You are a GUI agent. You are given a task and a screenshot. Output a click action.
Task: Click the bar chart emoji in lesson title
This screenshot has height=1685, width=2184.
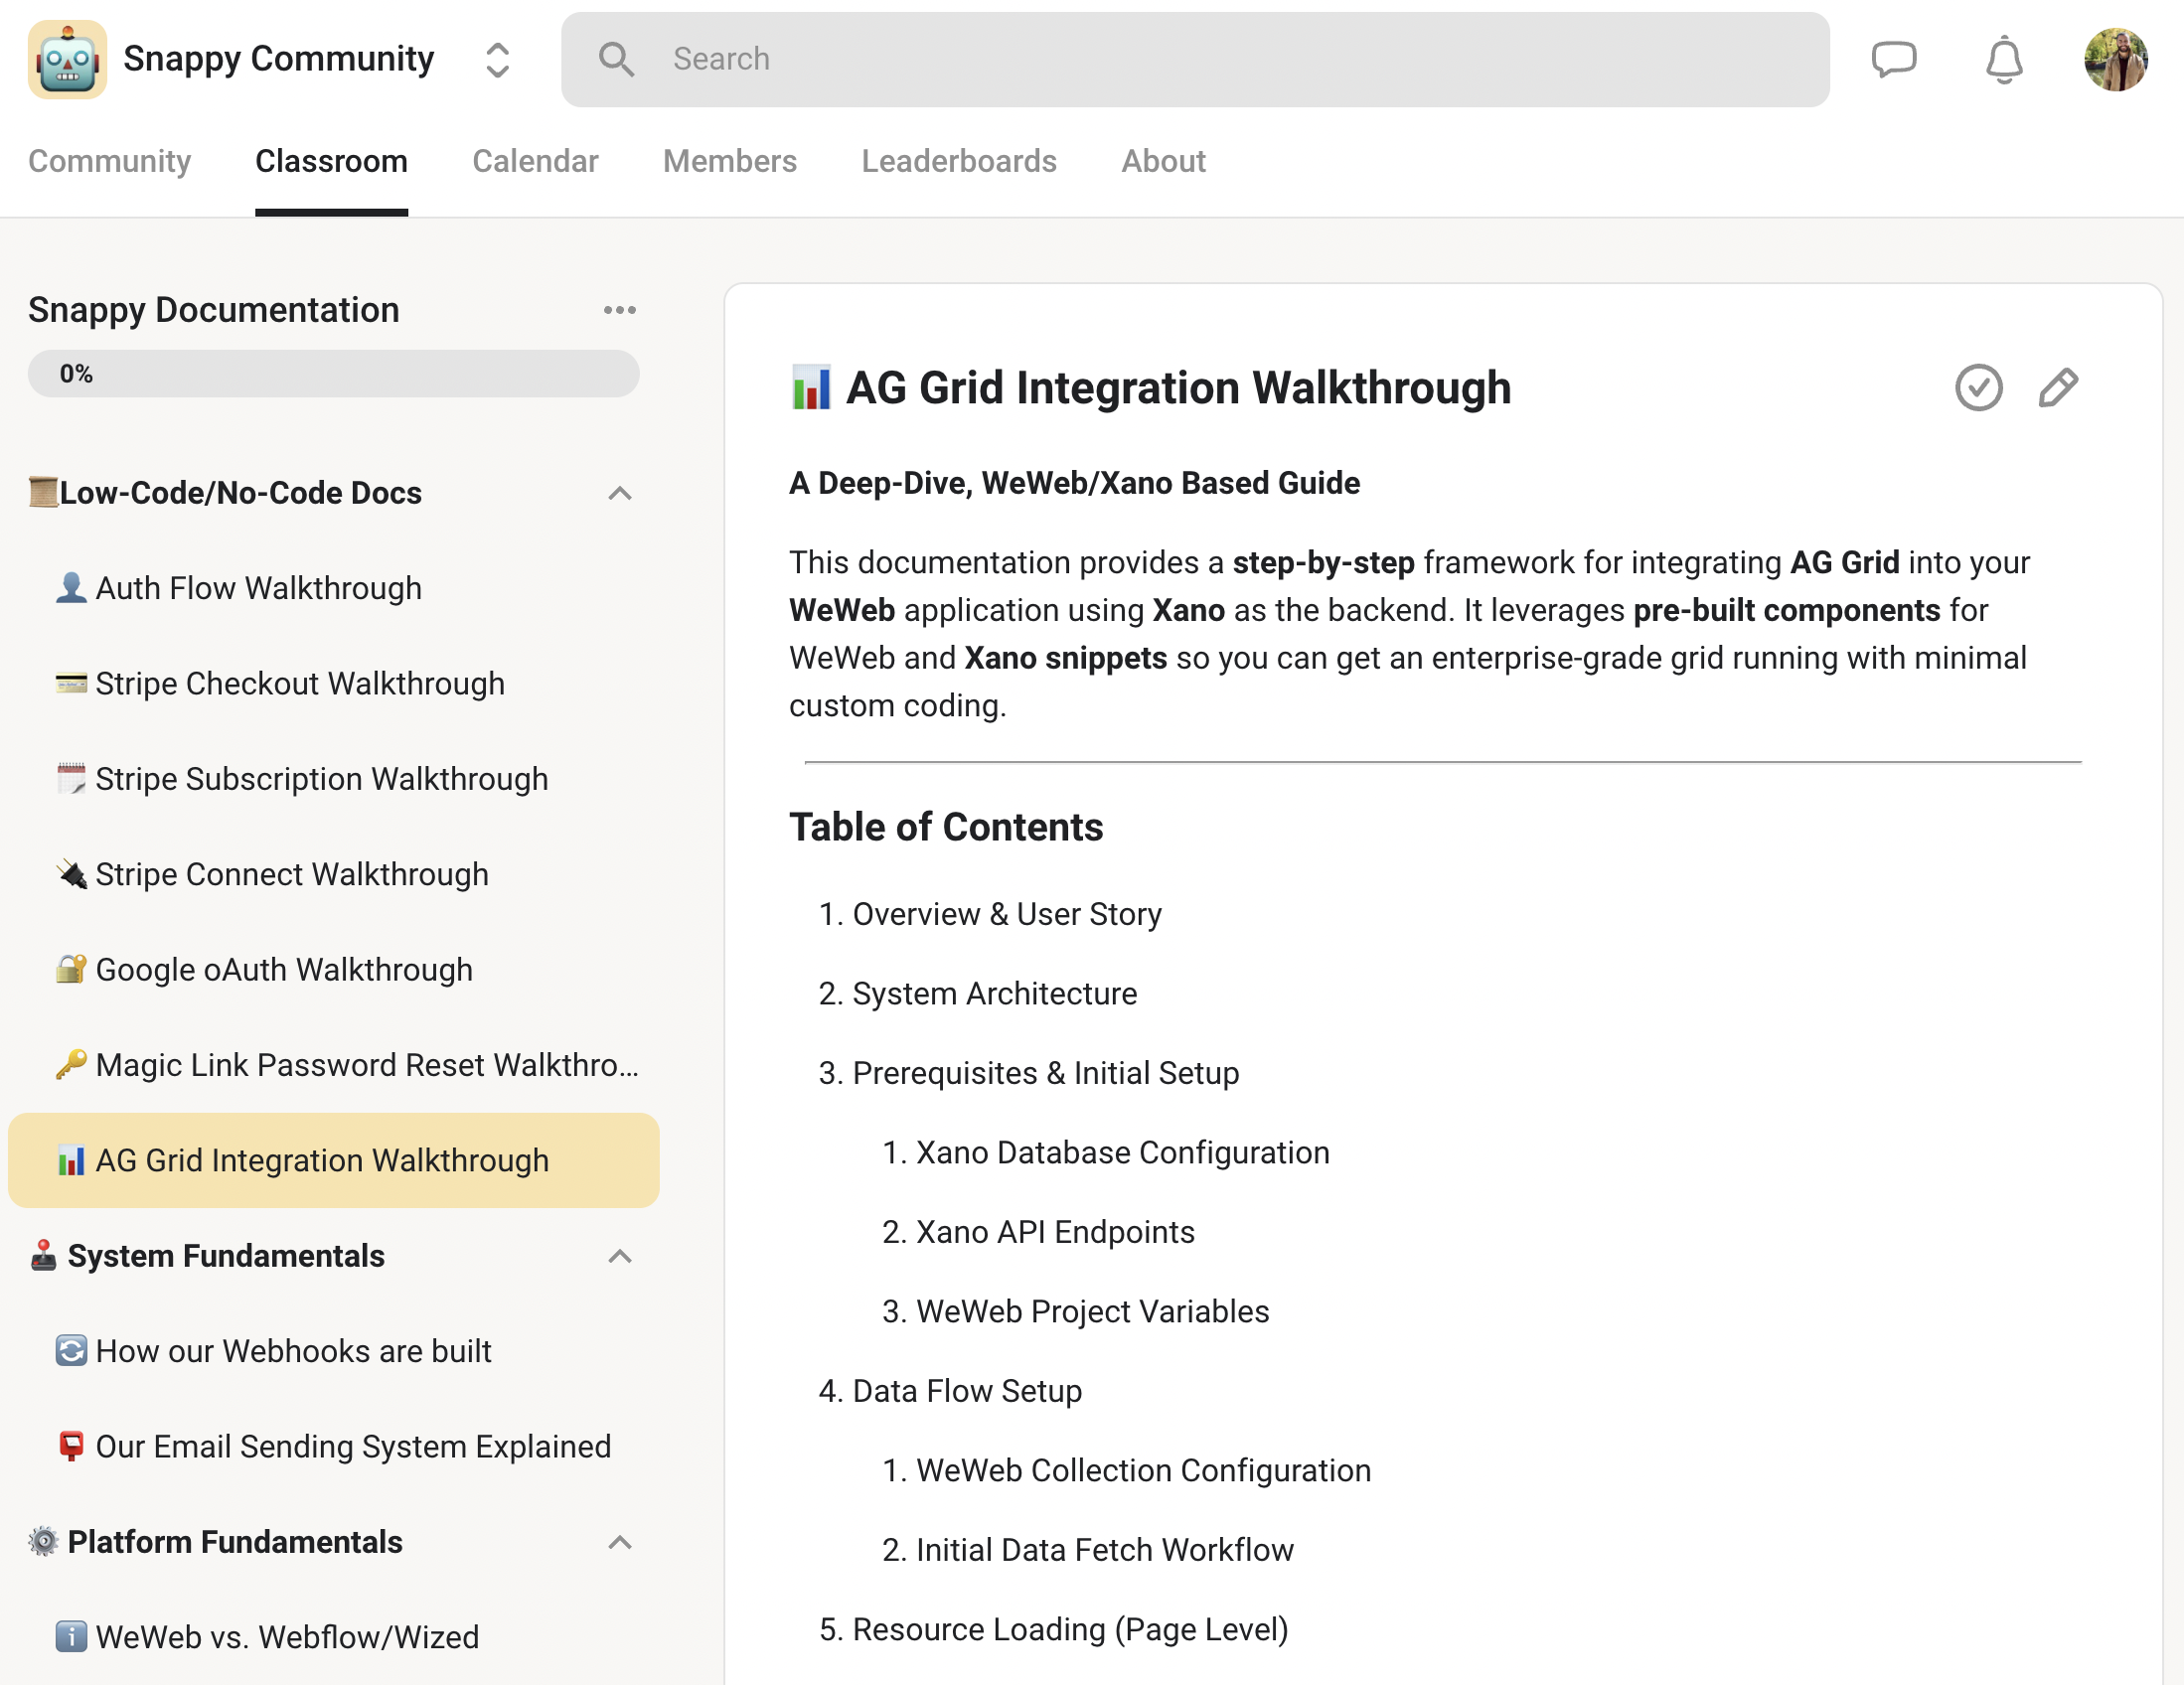pos(810,388)
